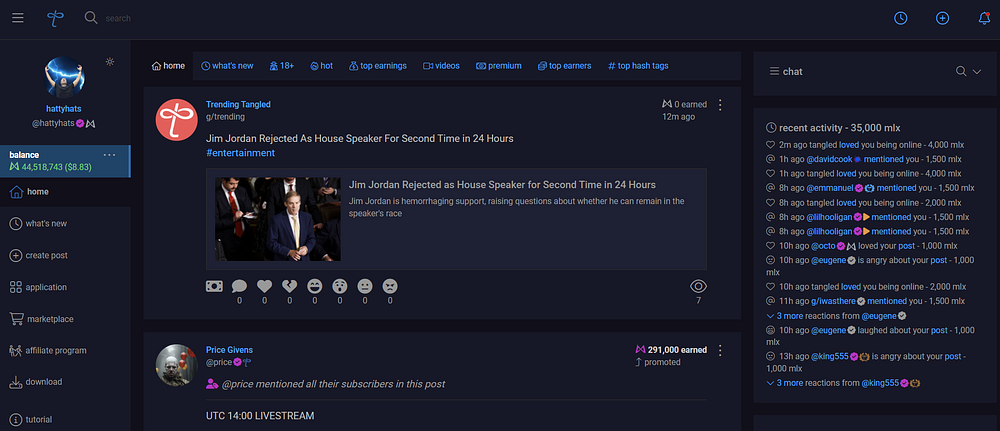Click the broken heart reaction on Jim Jordan post
This screenshot has height=431, width=1000.
click(x=290, y=286)
